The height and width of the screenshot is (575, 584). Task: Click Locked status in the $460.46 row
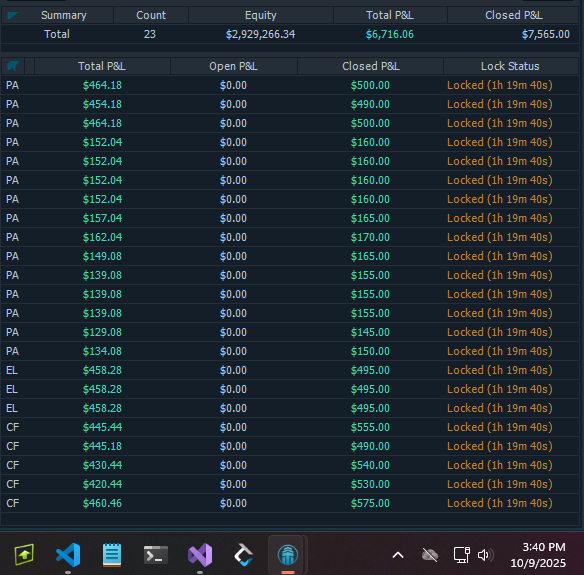point(499,503)
